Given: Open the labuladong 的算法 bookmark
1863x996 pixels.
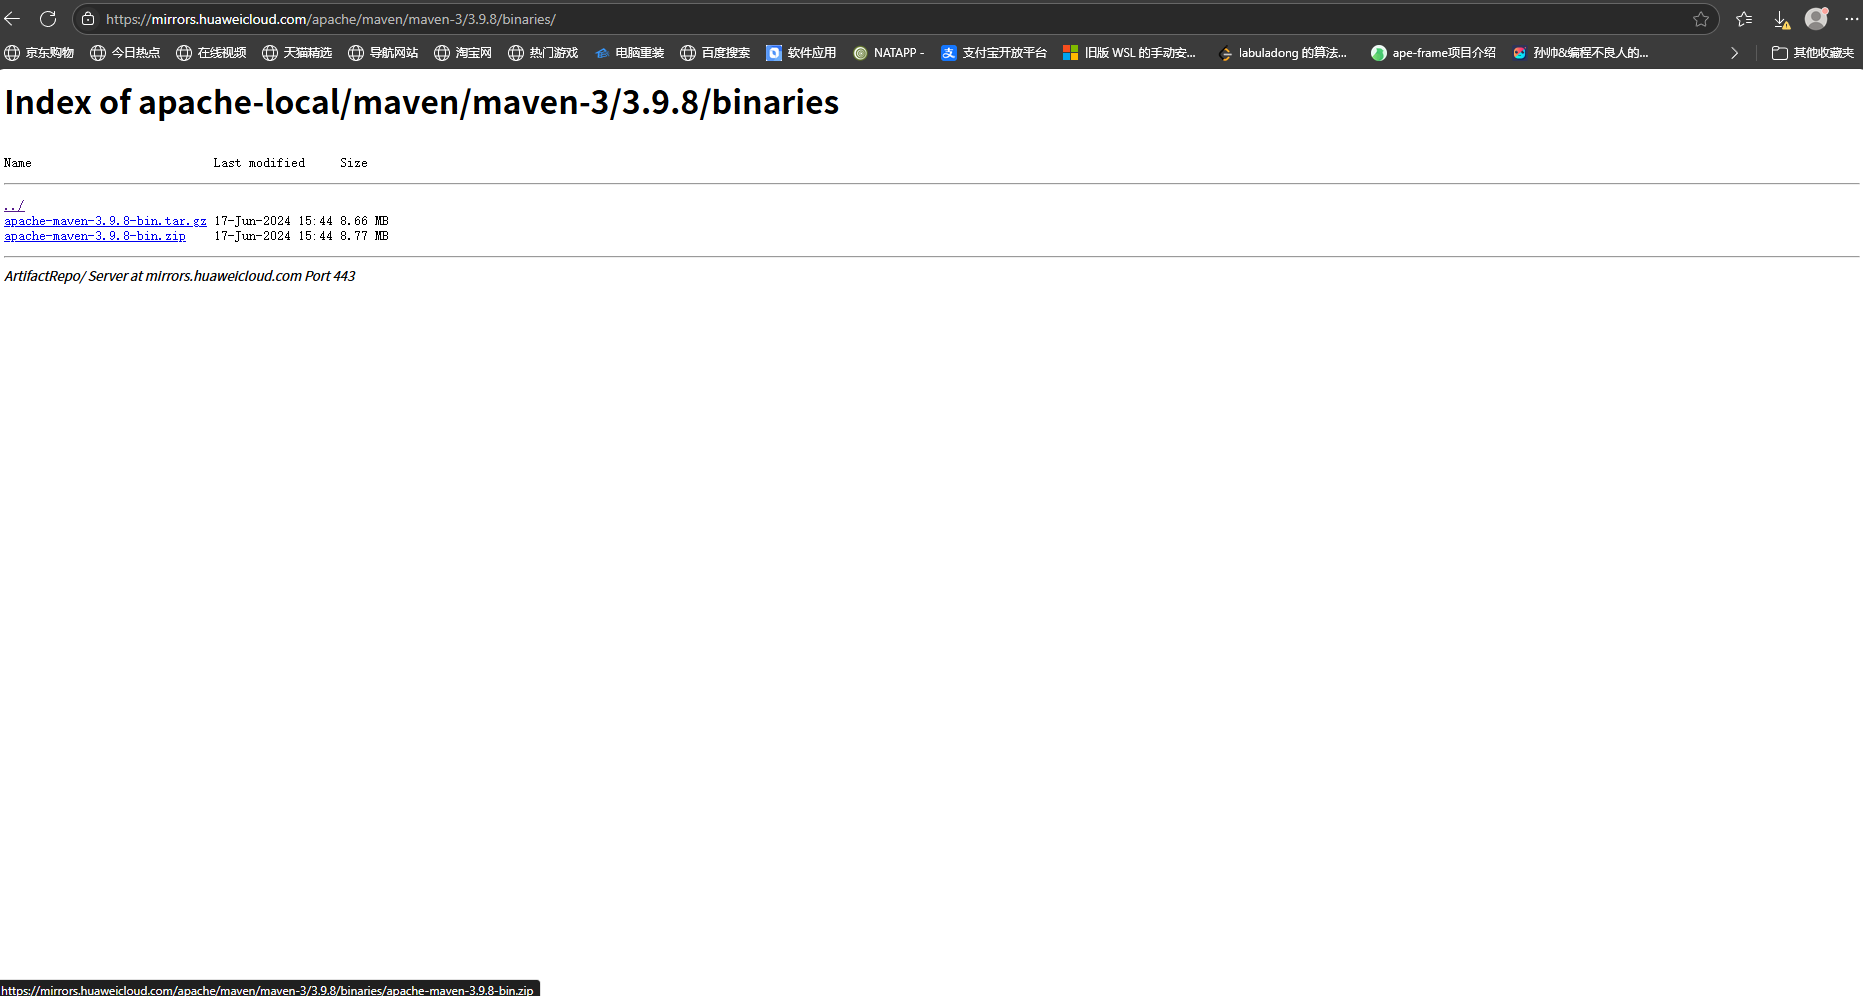Looking at the screenshot, I should [x=1283, y=53].
